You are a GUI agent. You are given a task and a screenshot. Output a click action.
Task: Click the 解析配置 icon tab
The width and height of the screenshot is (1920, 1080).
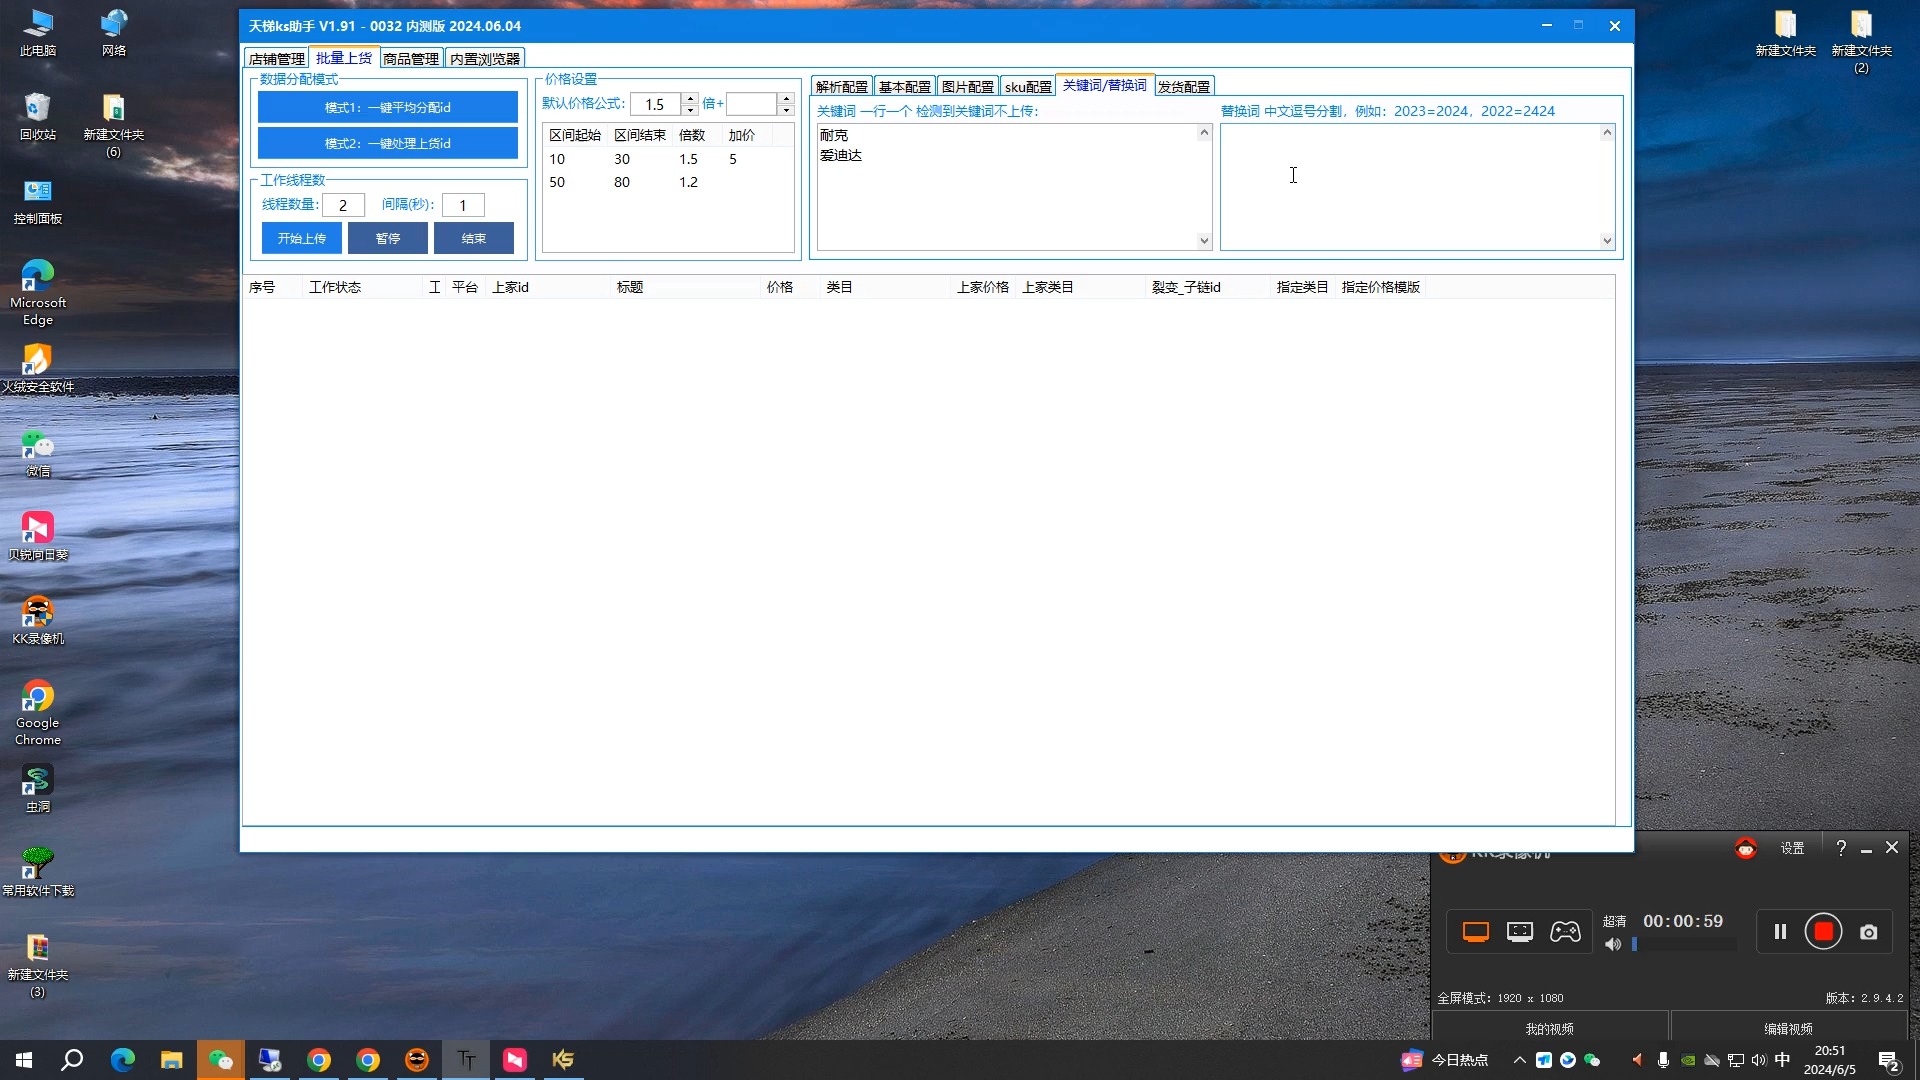[843, 86]
